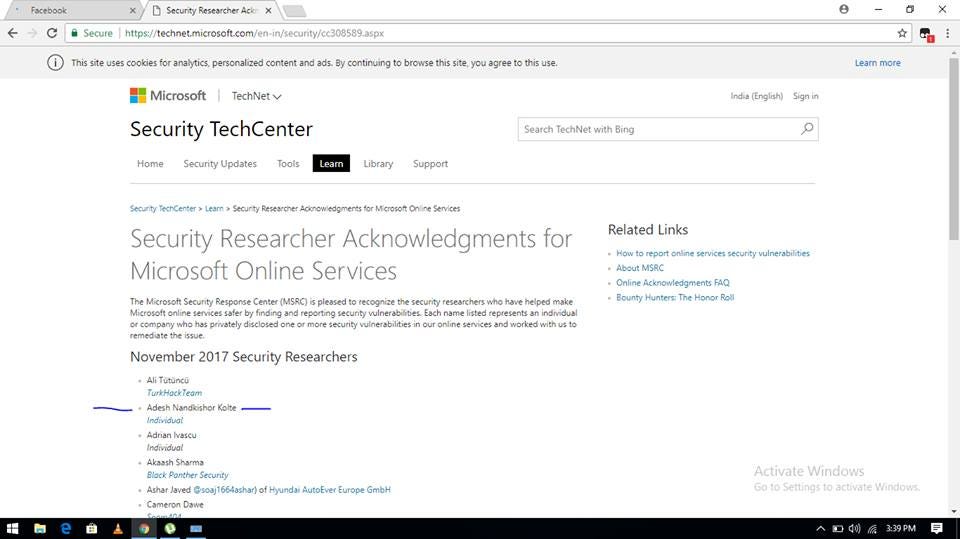Open the Action Center notifications icon

(x=937, y=529)
